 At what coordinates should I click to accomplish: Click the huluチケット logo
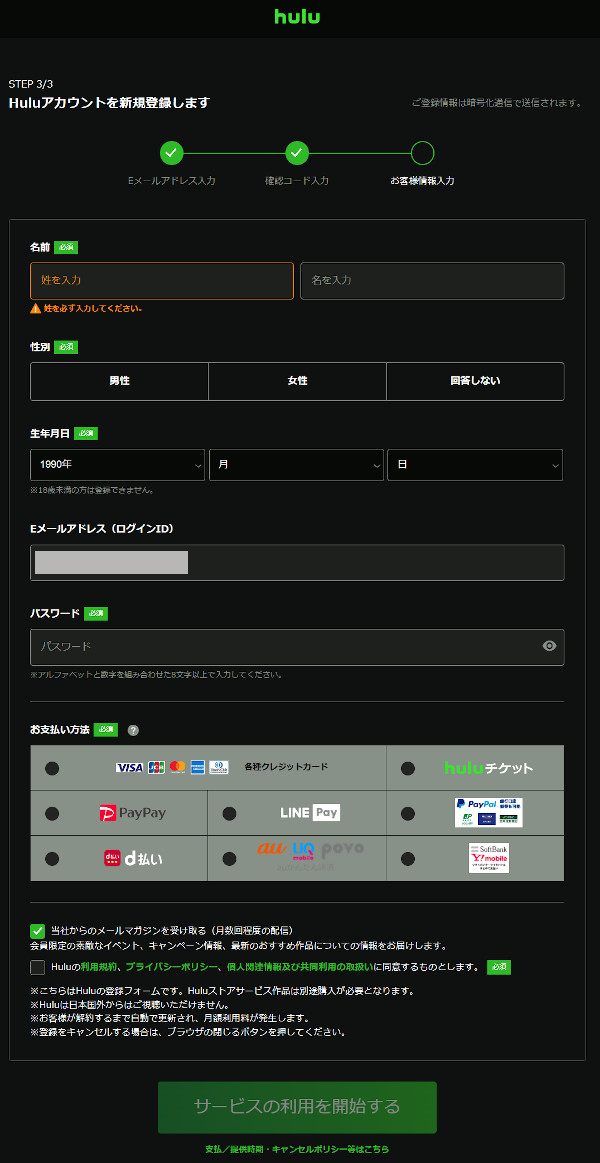pyautogui.click(x=489, y=768)
